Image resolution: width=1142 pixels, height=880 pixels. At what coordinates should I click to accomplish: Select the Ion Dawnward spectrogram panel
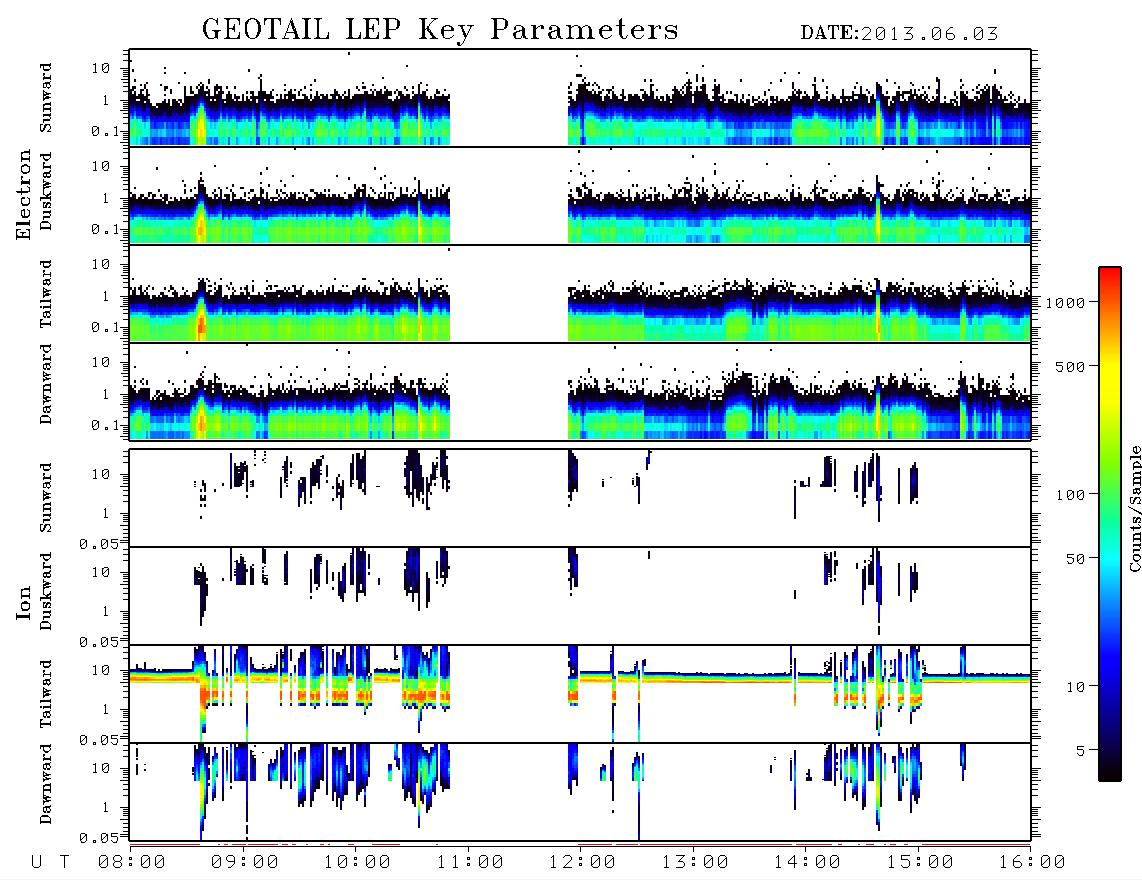pos(580,792)
